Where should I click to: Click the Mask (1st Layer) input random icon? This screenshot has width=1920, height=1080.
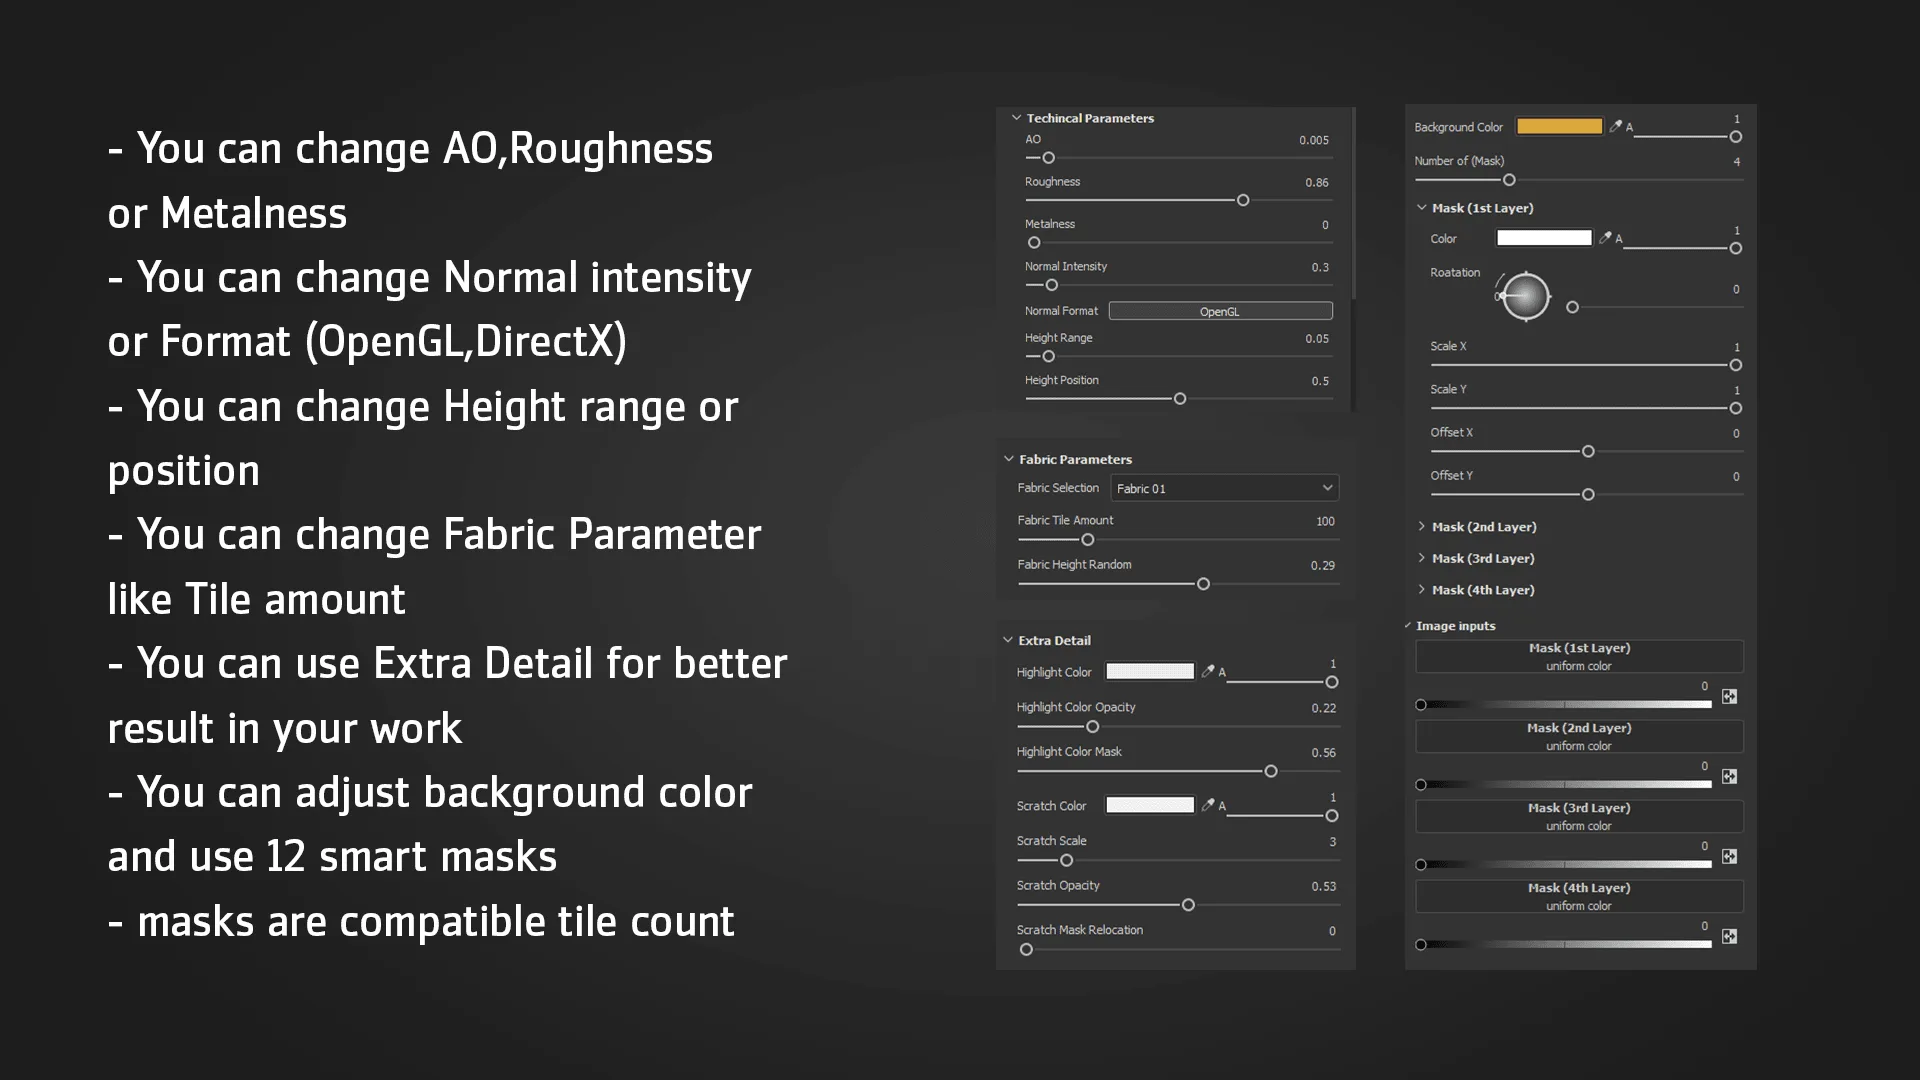tap(1729, 696)
